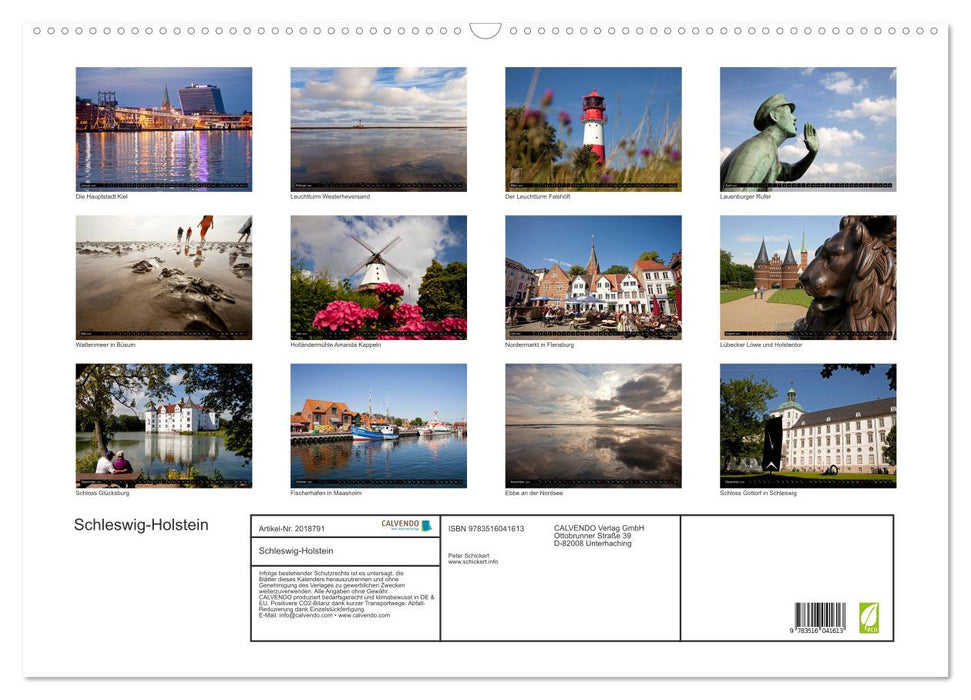Open the www.schickert.info photographer link
Image resolution: width=971 pixels, height=700 pixels.
point(474,561)
